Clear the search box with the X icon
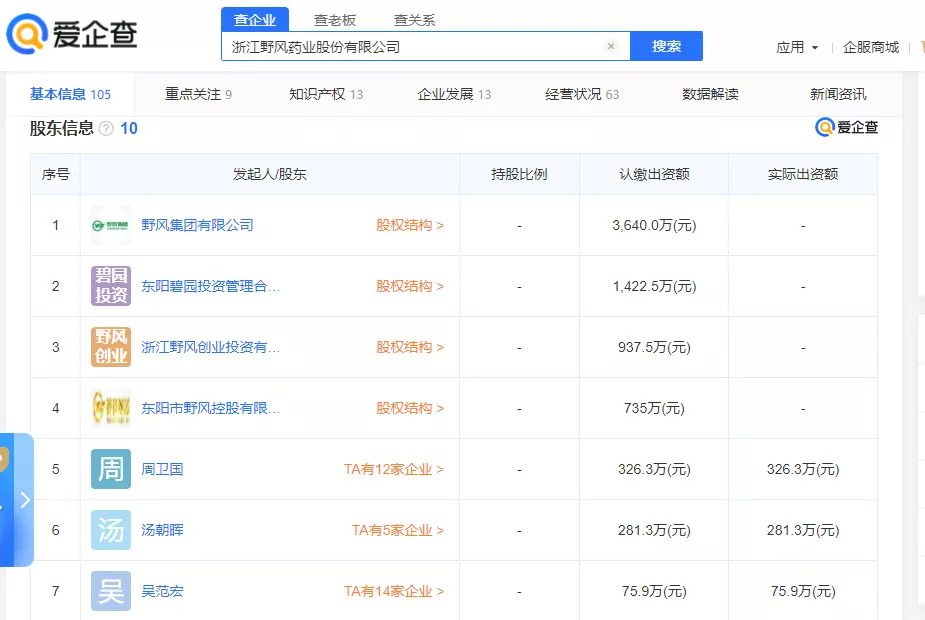 pyautogui.click(x=611, y=46)
